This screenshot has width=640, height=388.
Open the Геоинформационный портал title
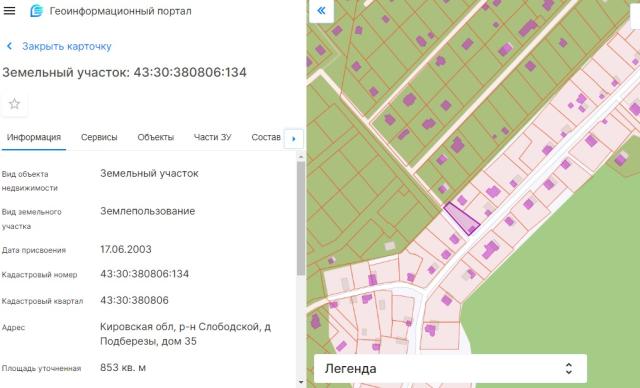point(120,11)
